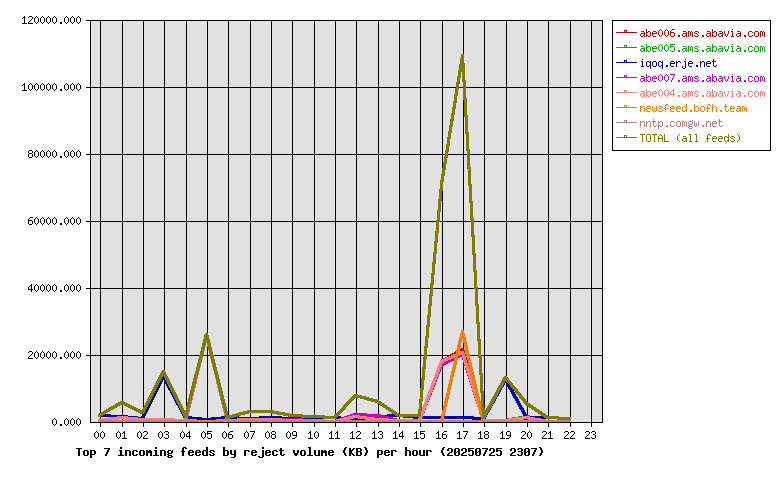Select abe004.ams.abavia.com in the legend
The height and width of the screenshot is (480, 780).
(x=690, y=93)
